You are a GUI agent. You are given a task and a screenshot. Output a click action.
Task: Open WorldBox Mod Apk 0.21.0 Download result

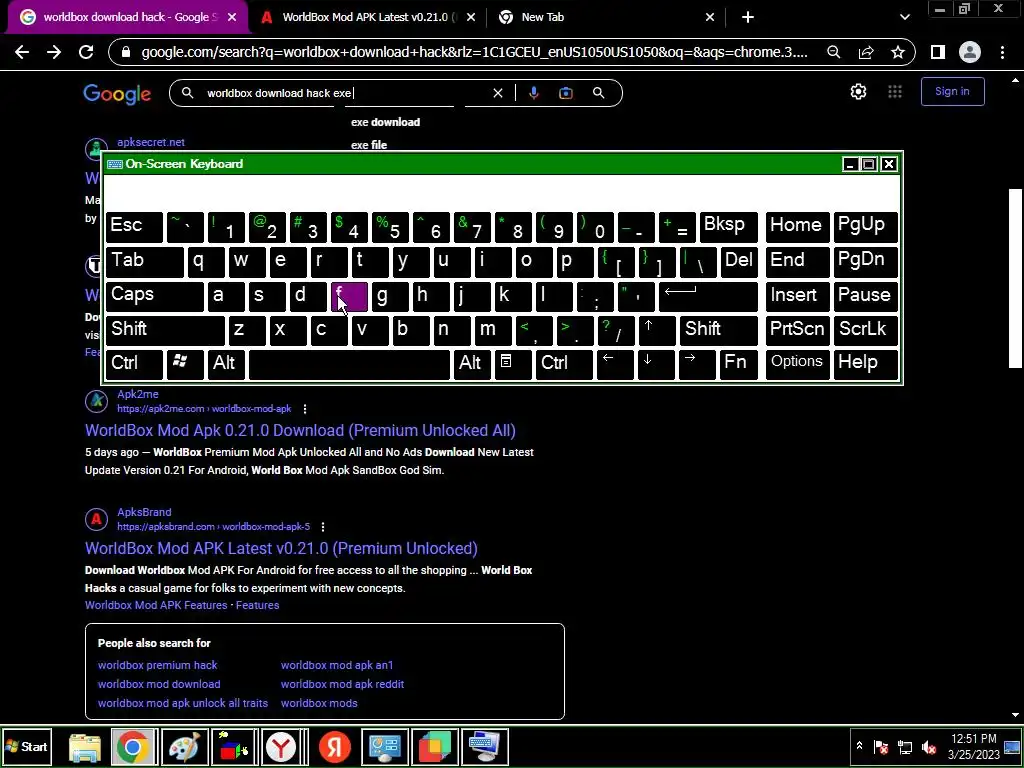[x=300, y=430]
